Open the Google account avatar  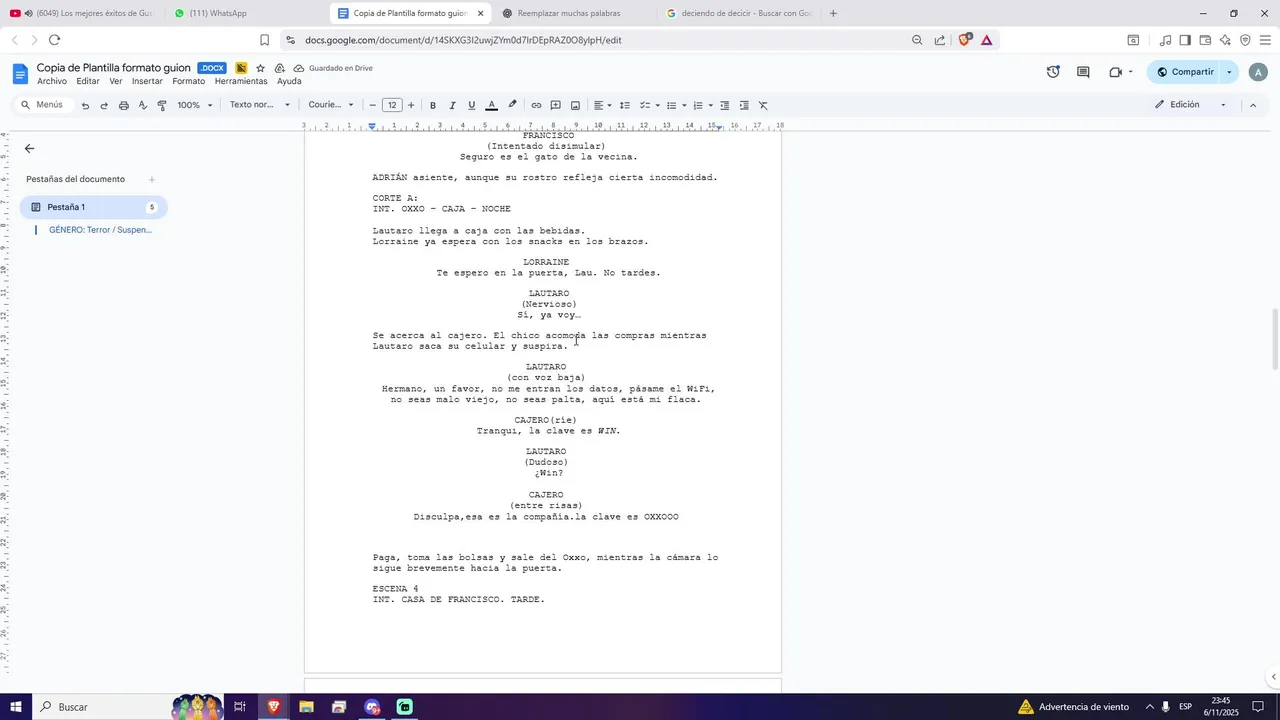1258,72
